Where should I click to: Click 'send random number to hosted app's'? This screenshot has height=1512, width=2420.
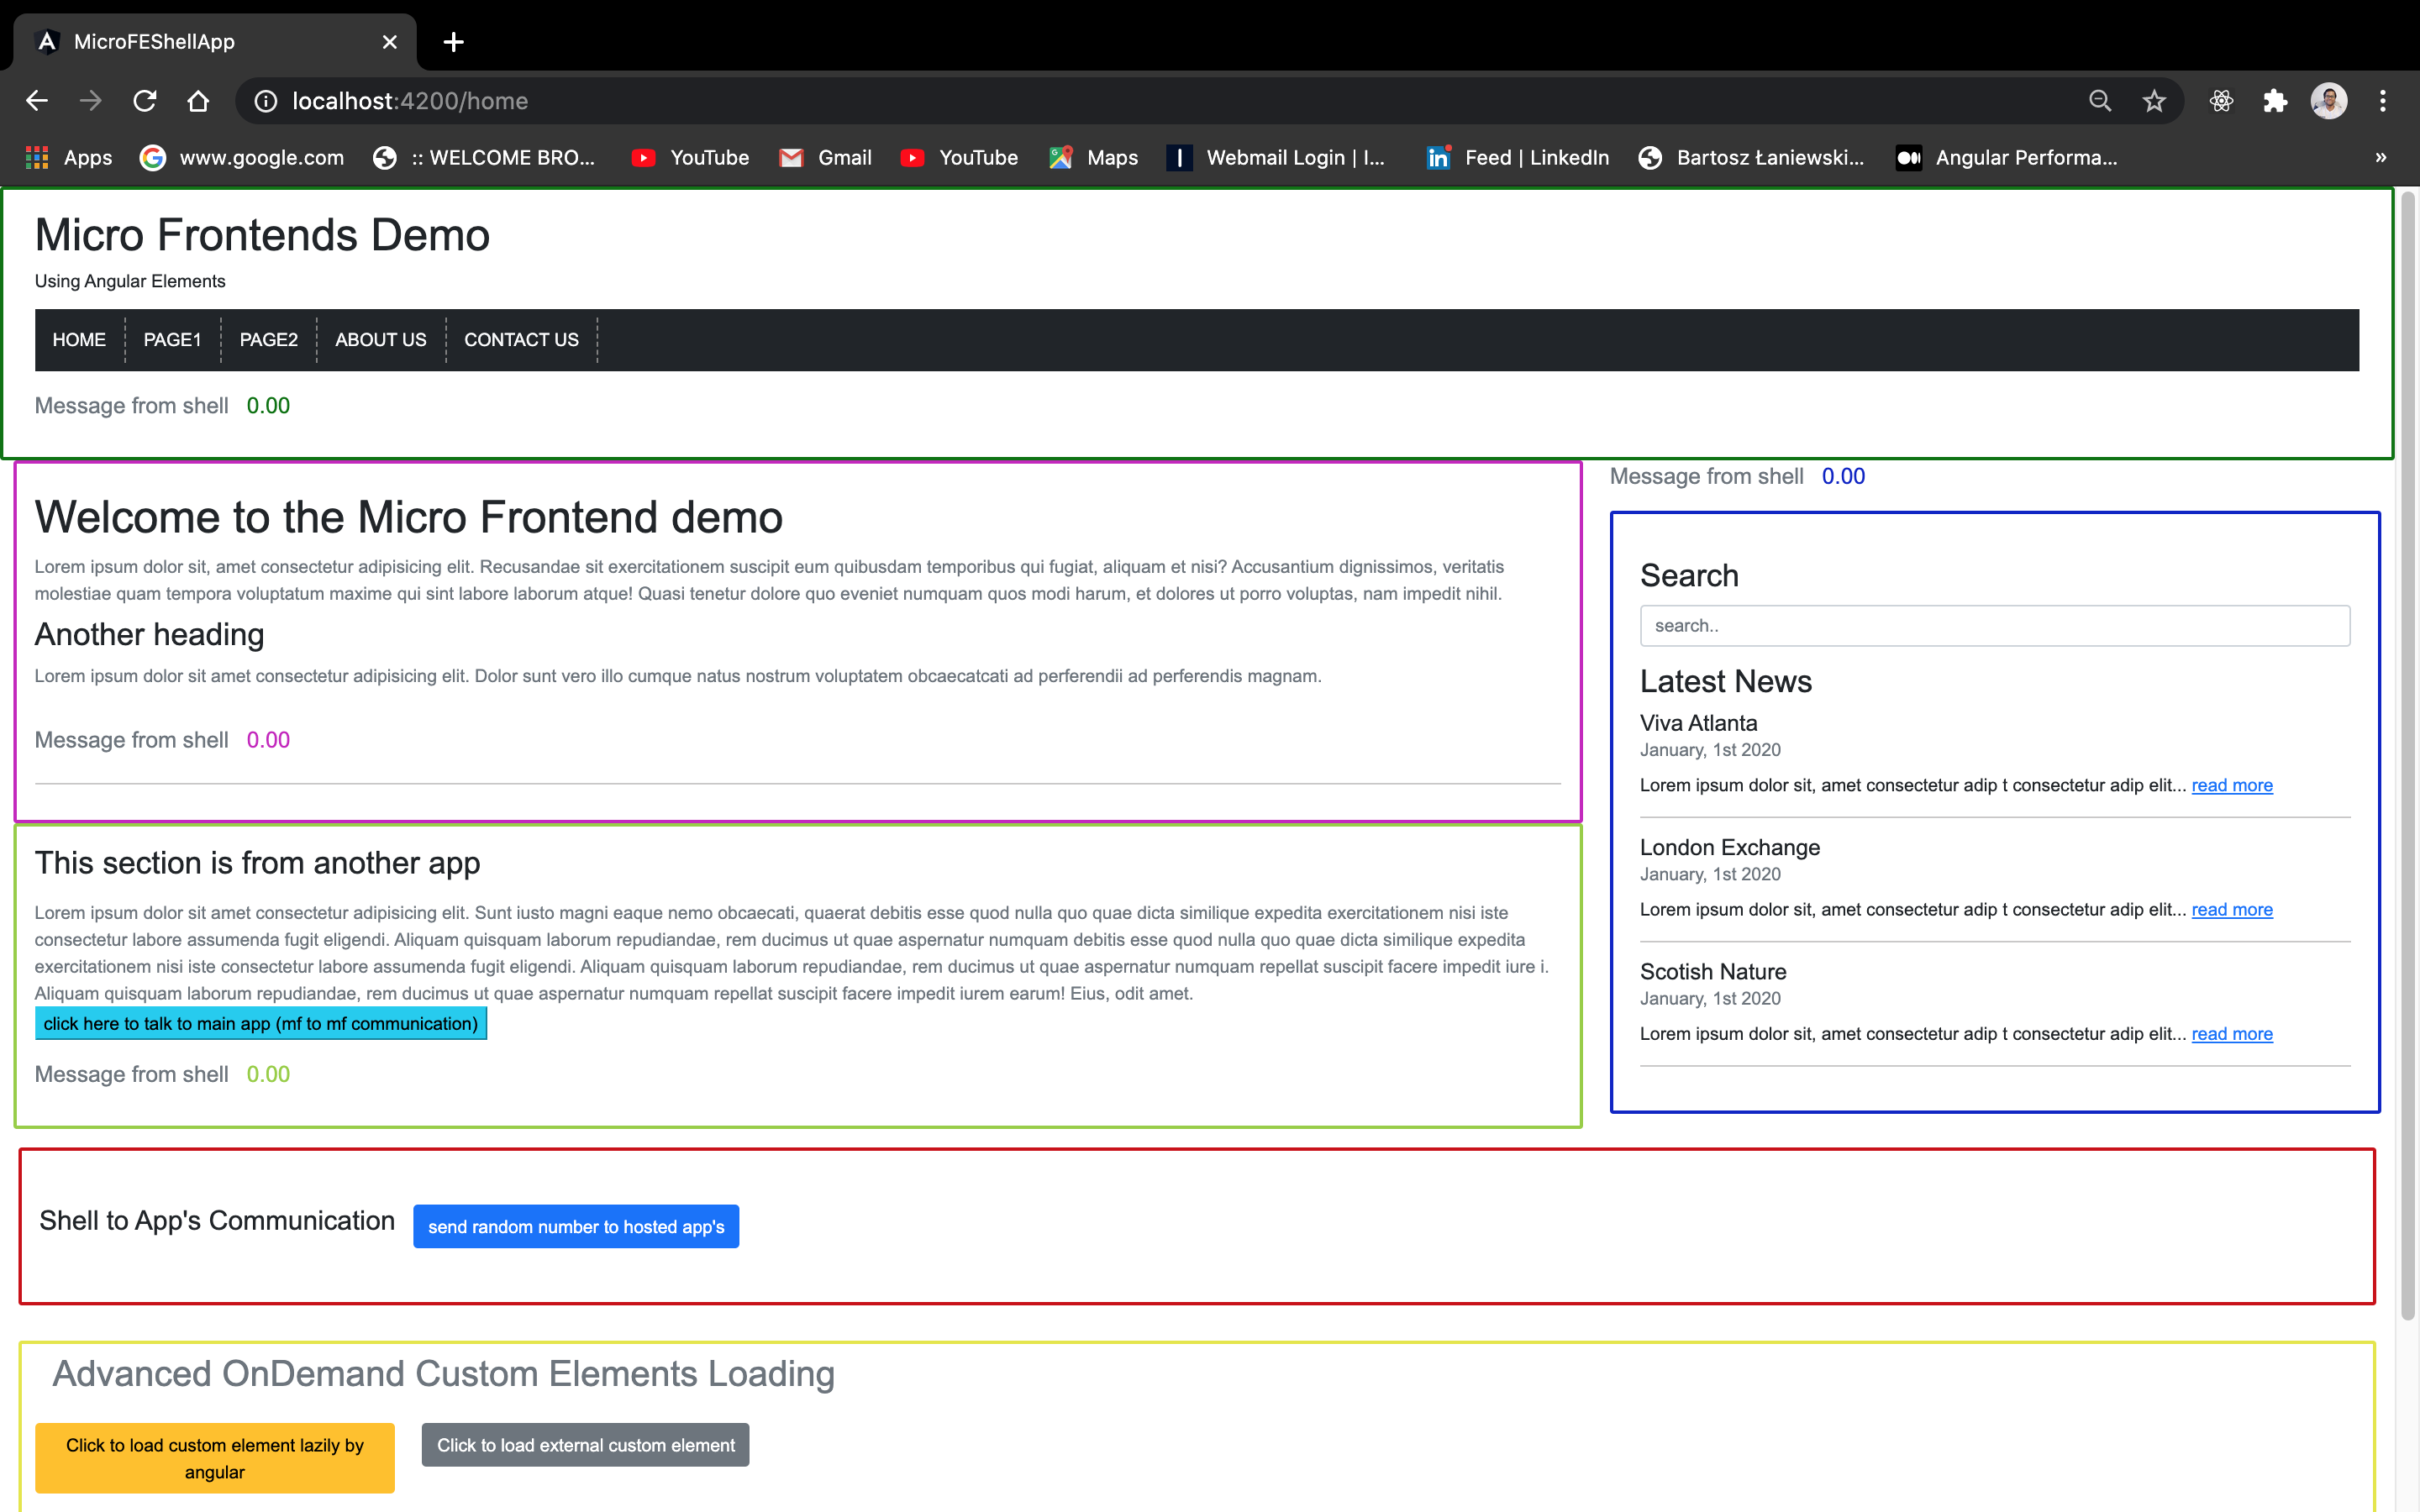click(575, 1226)
